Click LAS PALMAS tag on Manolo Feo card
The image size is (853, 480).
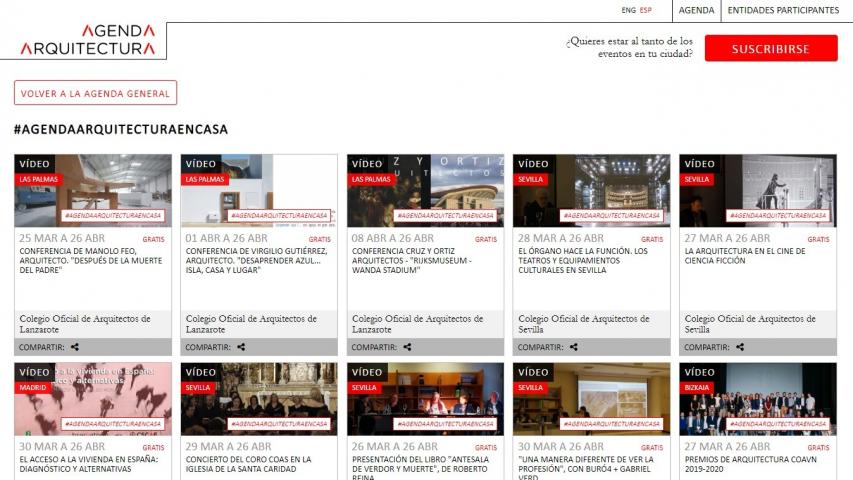(x=39, y=179)
